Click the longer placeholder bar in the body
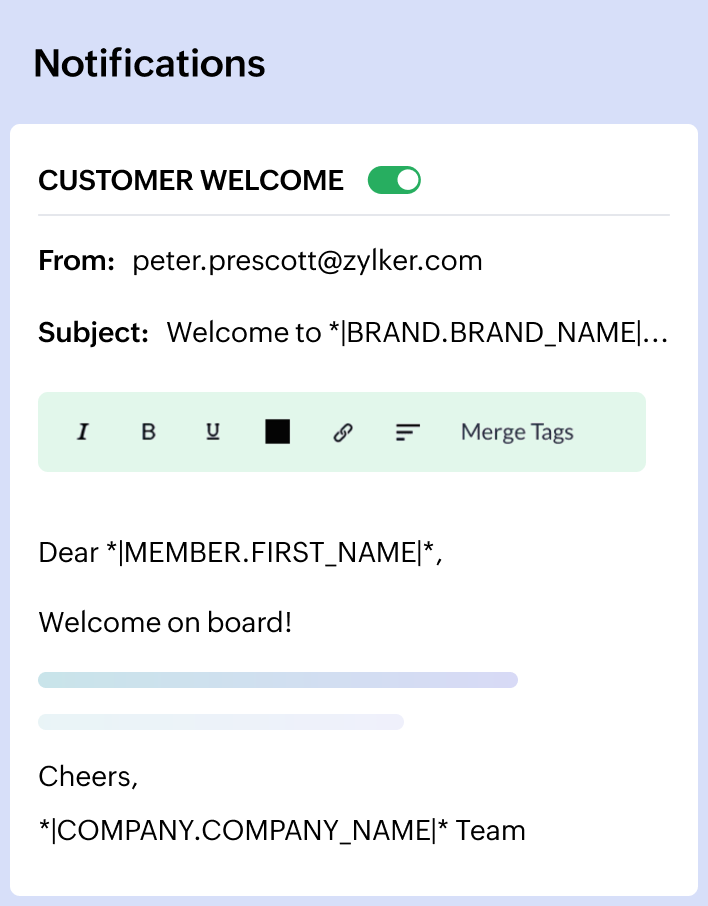The height and width of the screenshot is (906, 708). [277, 680]
